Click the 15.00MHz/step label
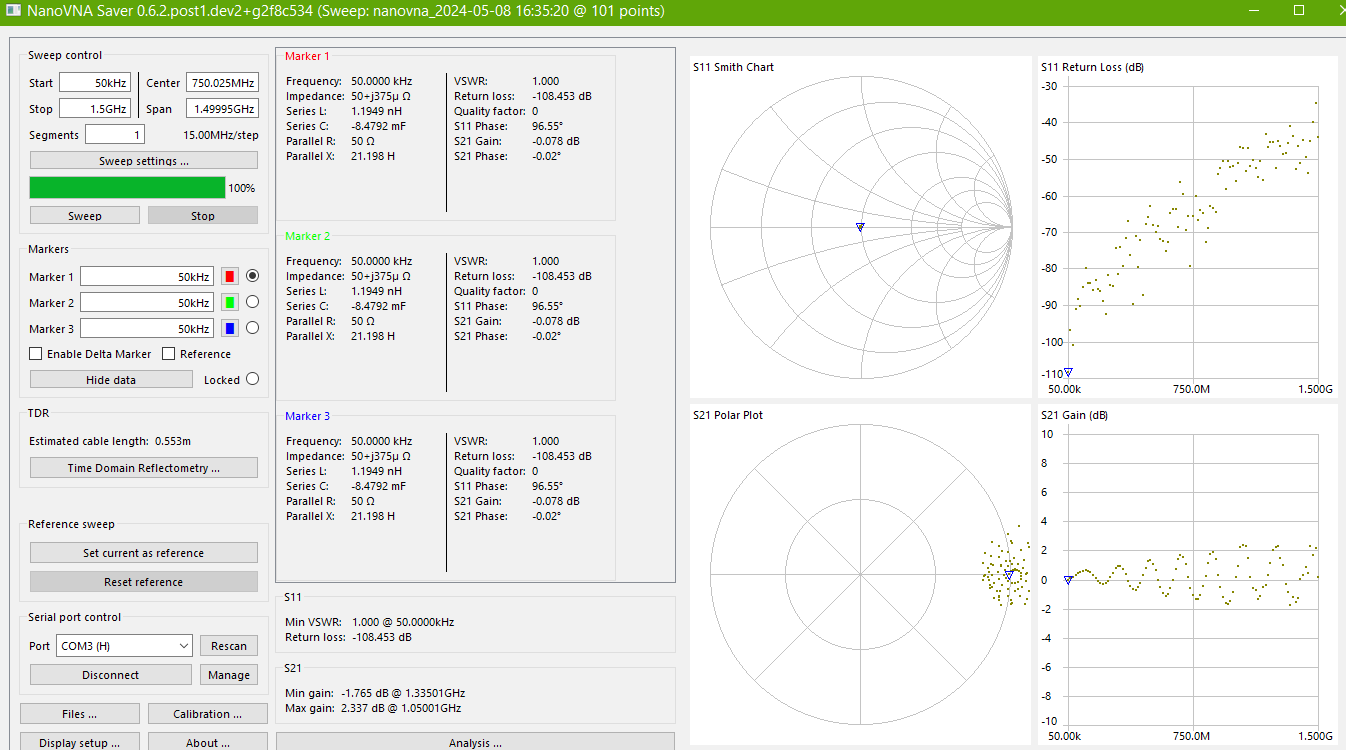Screen dimensions: 1346x750 220,135
